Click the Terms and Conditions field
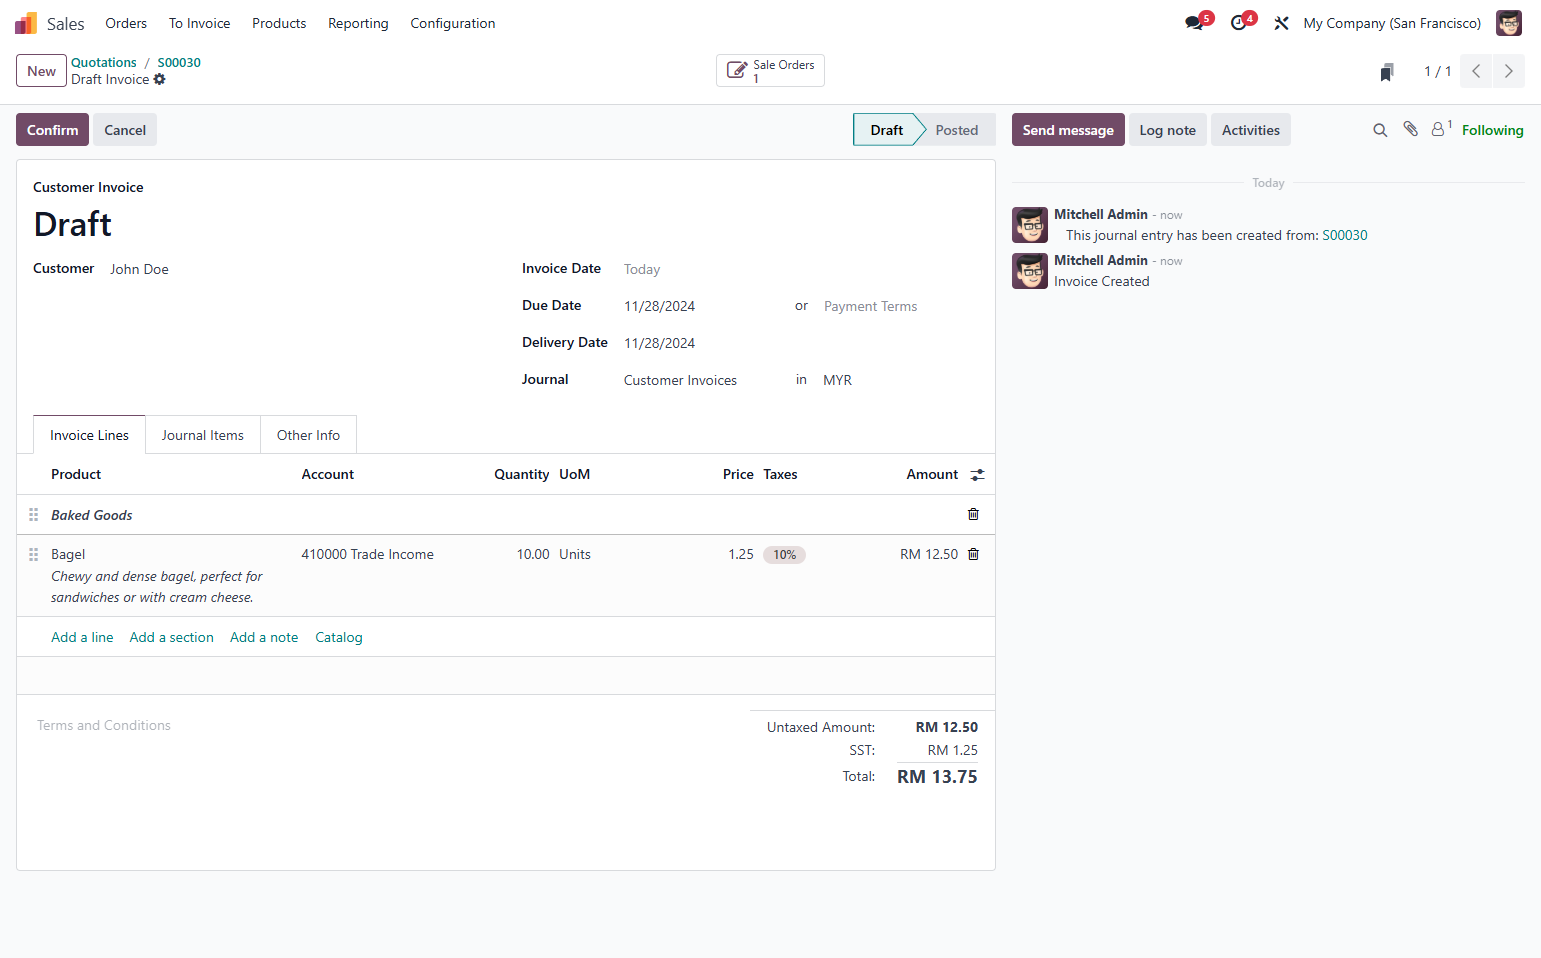This screenshot has height=958, width=1541. coord(104,725)
